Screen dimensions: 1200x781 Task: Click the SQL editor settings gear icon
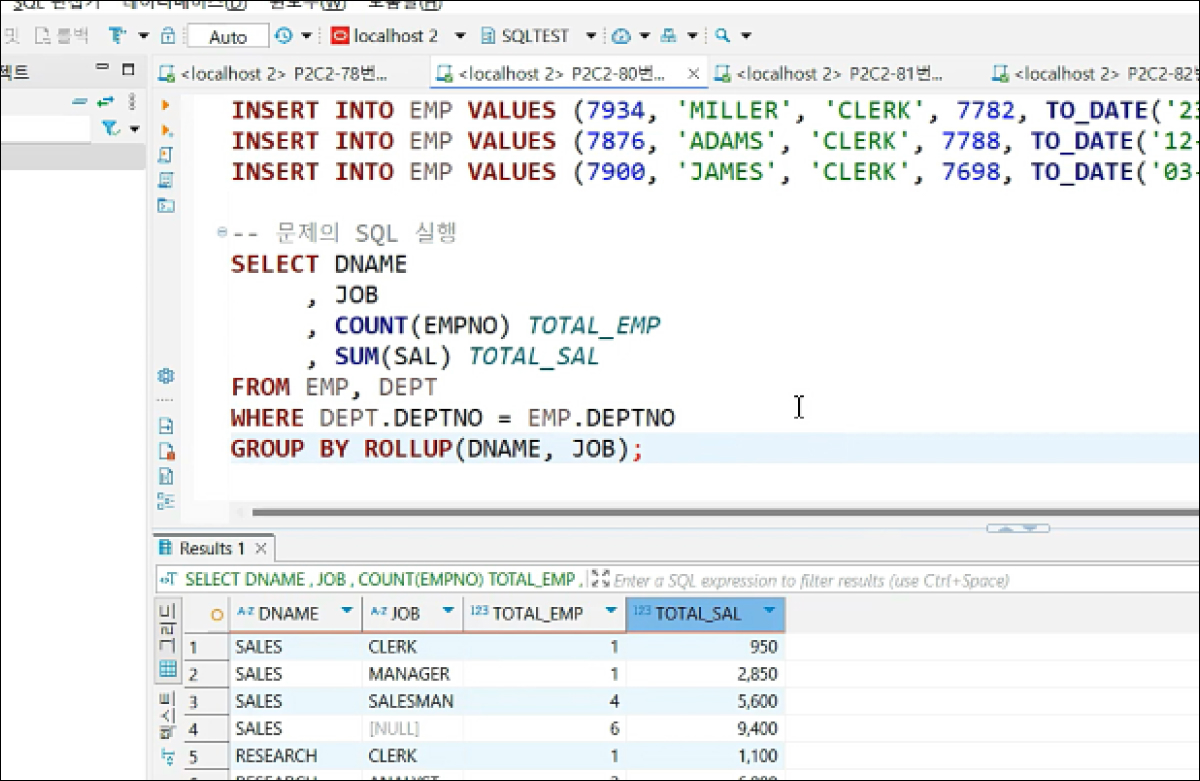[167, 376]
